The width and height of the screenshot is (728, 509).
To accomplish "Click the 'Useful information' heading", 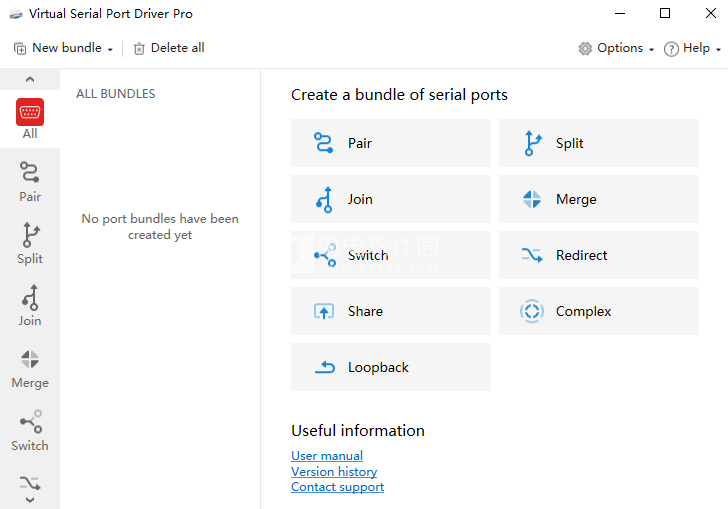I will (x=358, y=431).
